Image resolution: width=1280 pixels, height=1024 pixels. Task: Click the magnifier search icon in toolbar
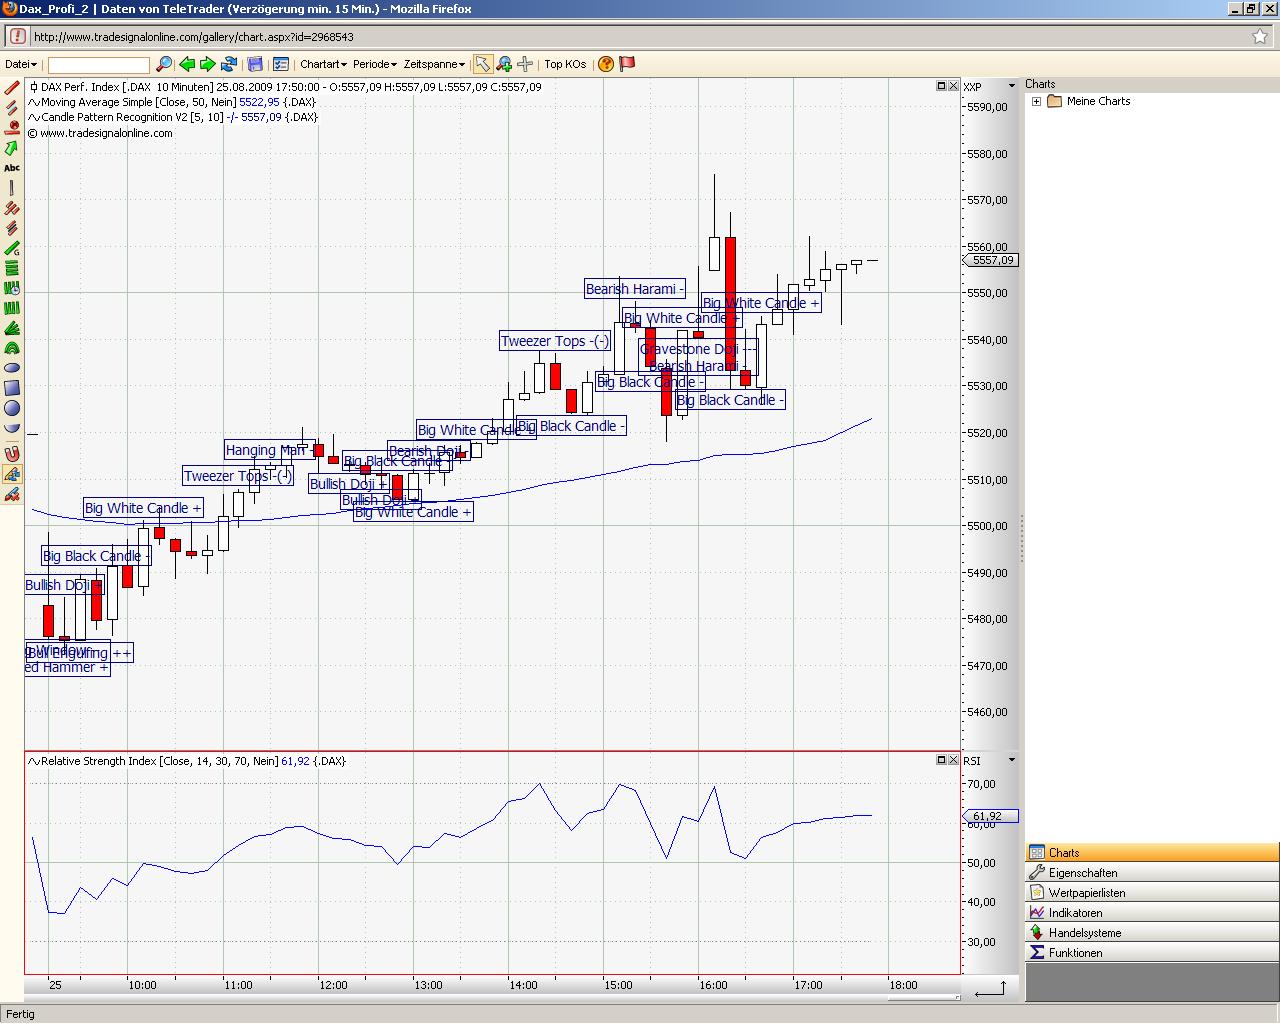pyautogui.click(x=164, y=64)
